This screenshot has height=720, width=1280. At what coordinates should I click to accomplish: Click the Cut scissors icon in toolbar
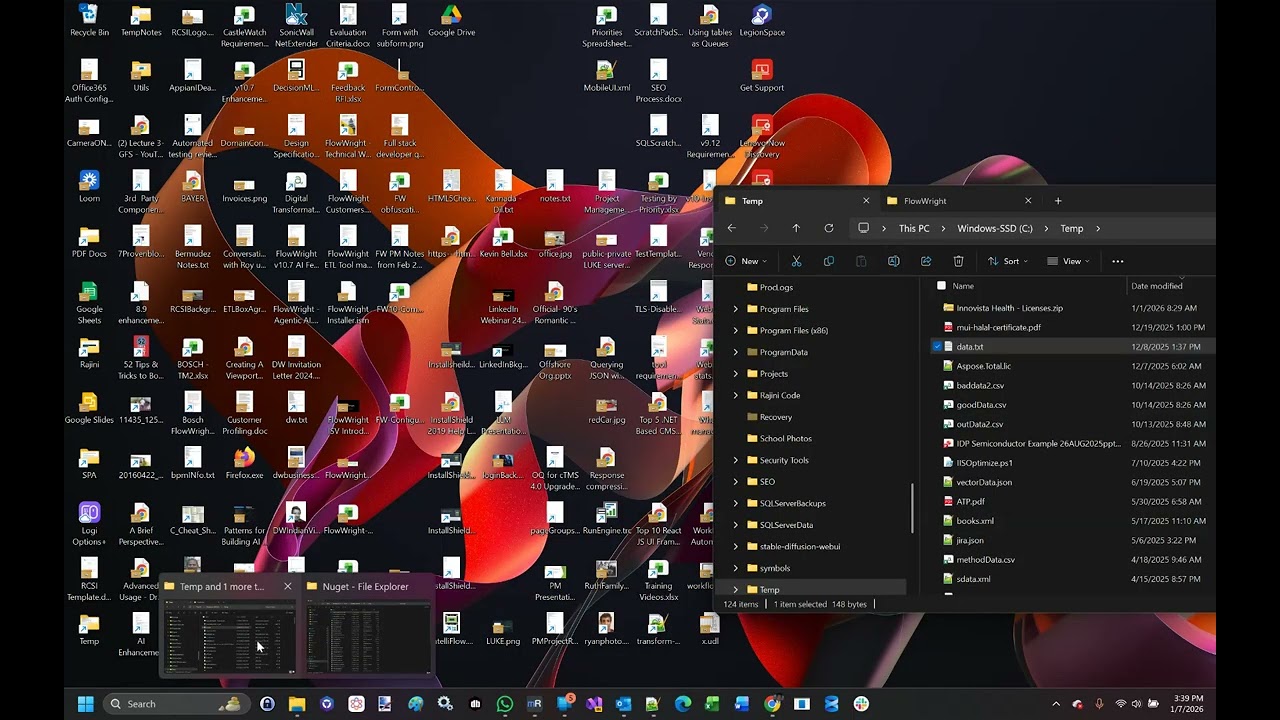click(796, 261)
